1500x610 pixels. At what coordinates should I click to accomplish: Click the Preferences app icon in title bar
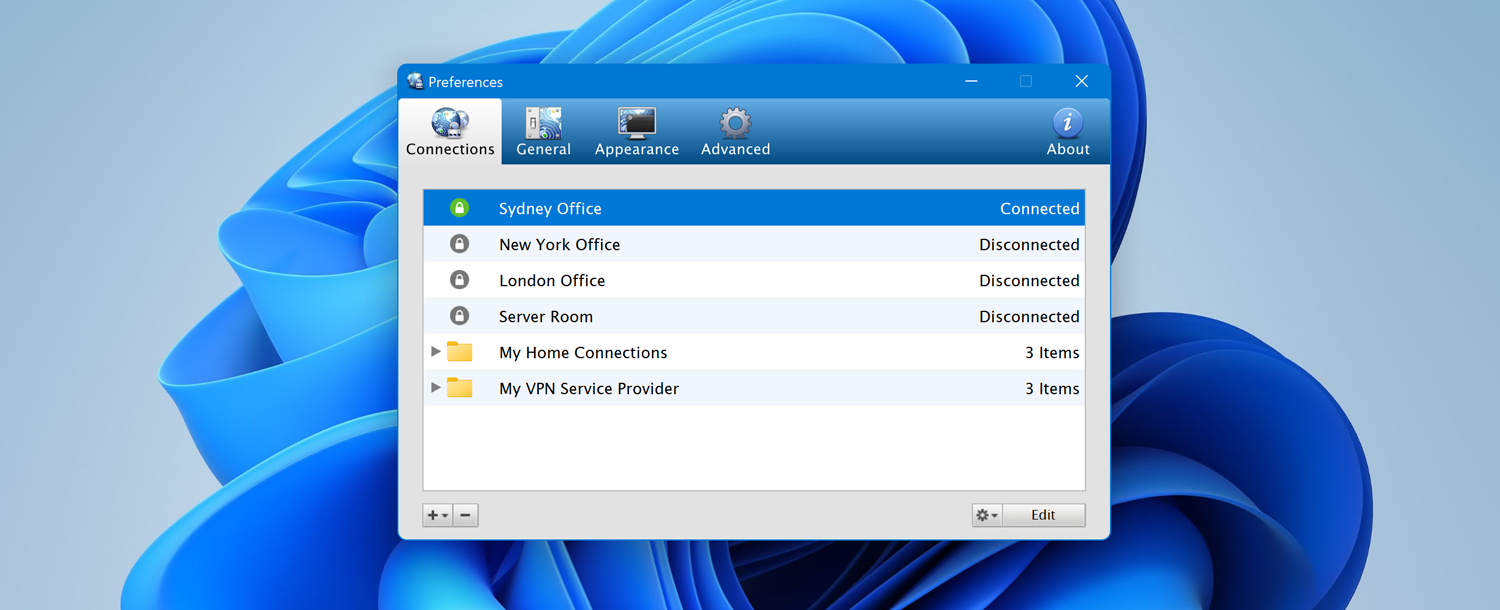(415, 82)
